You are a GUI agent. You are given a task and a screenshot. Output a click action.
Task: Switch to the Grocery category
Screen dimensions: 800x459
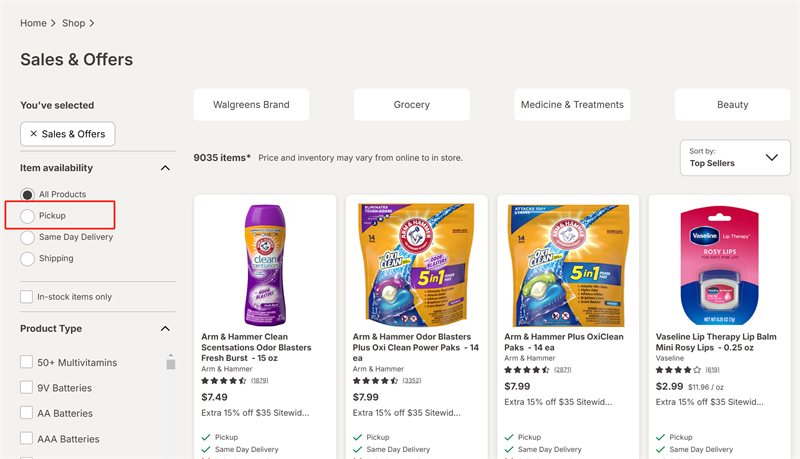coord(411,105)
